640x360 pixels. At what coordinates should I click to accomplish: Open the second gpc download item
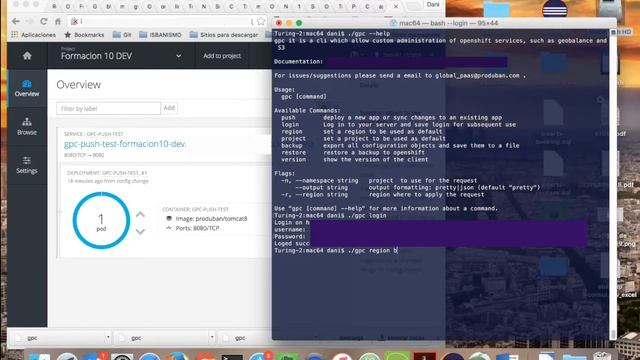162,338
